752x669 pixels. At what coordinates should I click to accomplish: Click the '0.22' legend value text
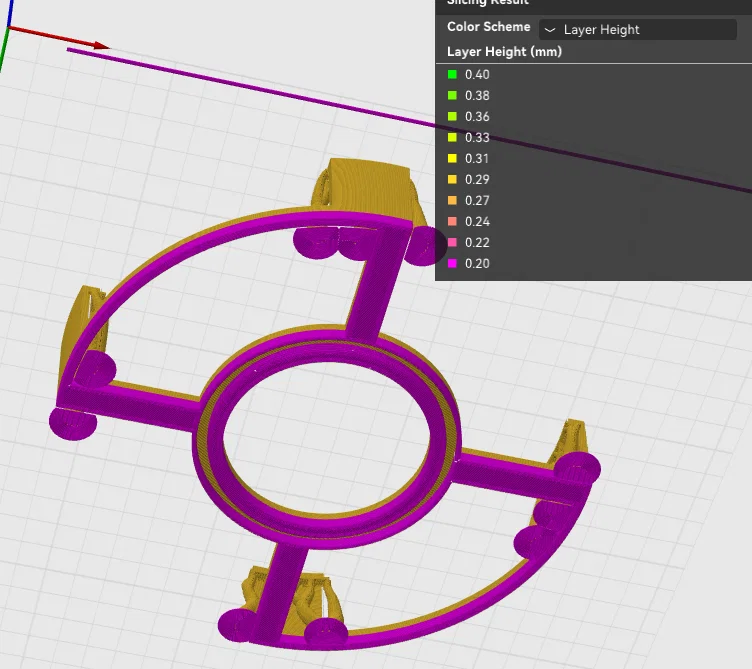pyautogui.click(x=477, y=242)
